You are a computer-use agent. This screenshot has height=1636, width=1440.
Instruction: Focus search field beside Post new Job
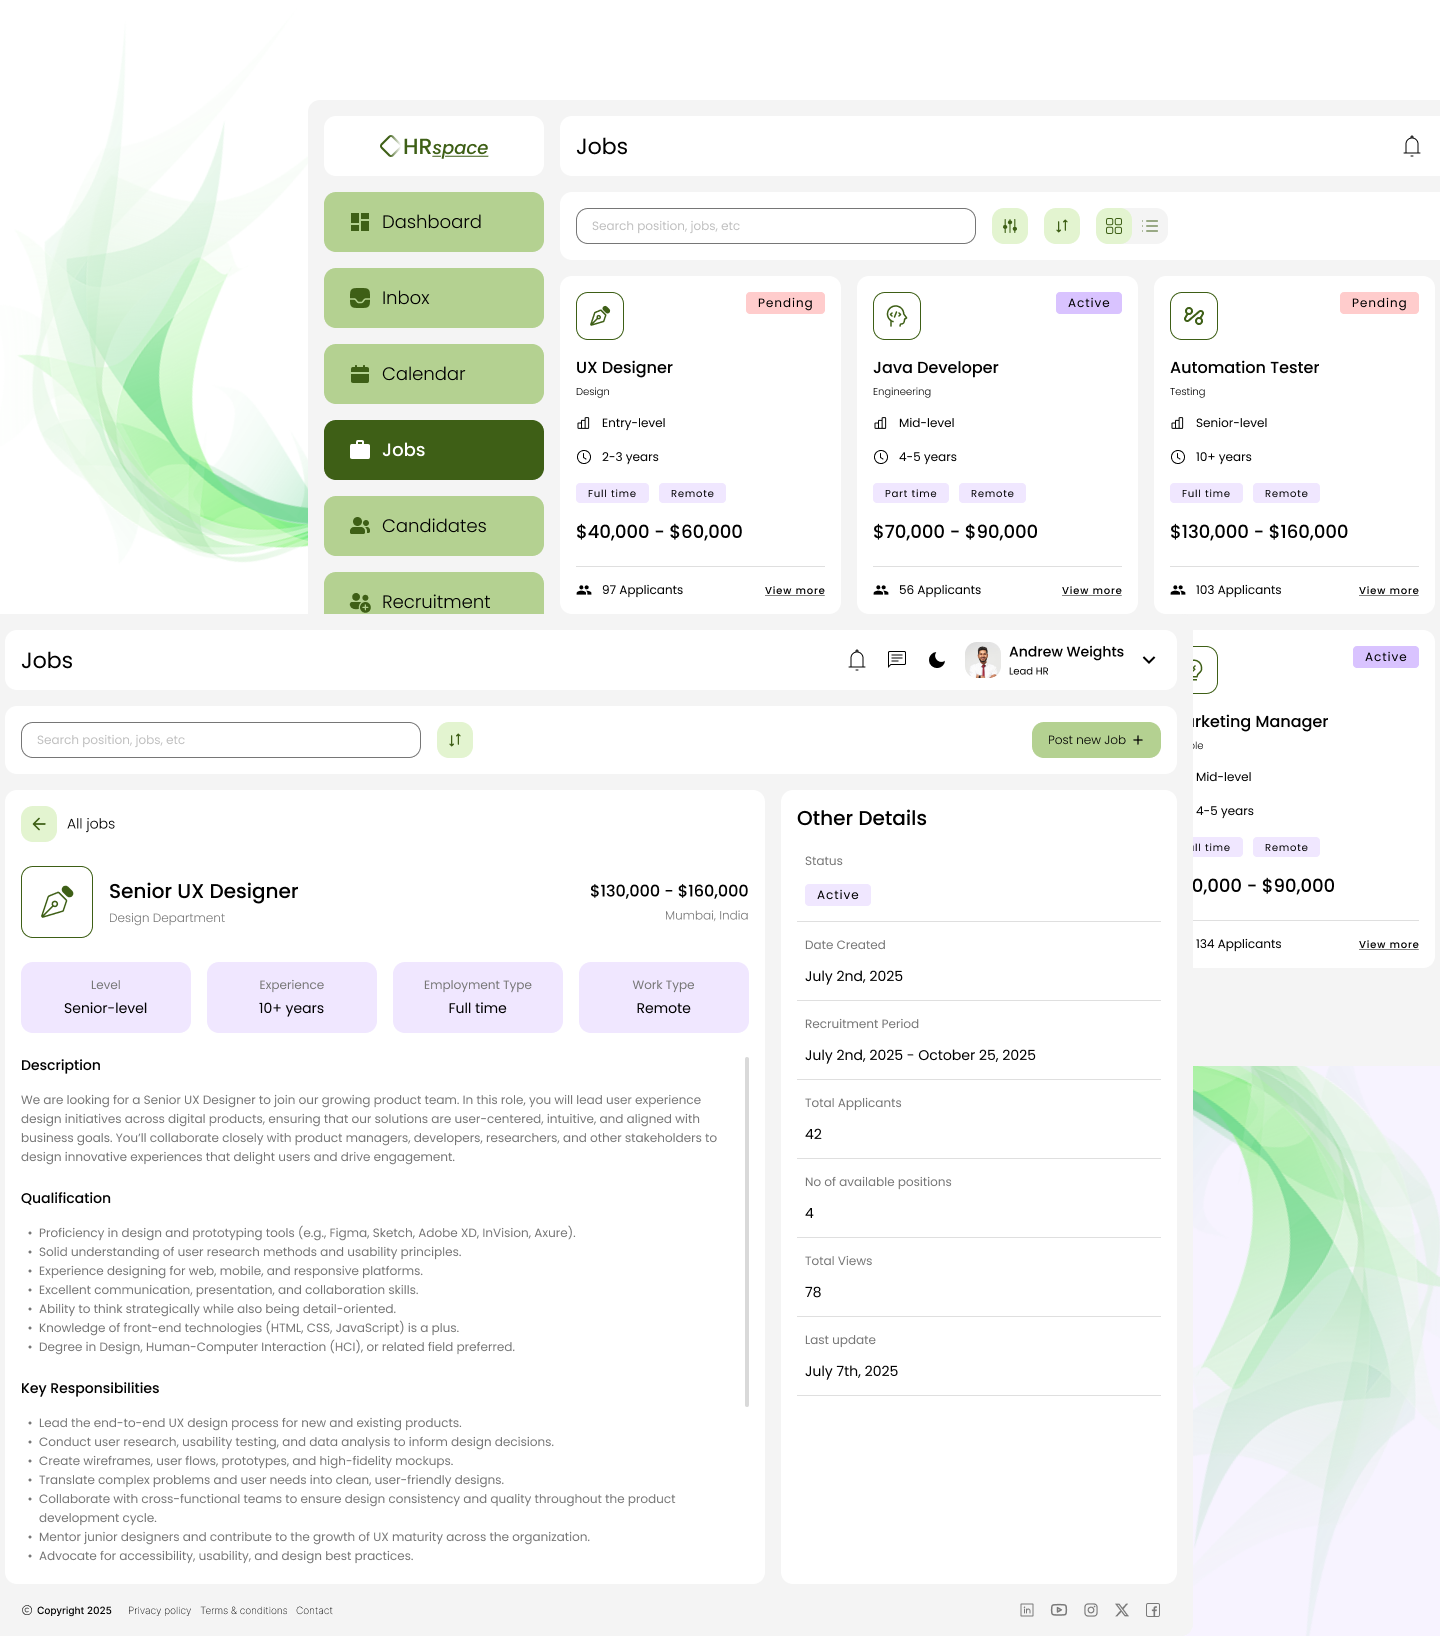click(x=221, y=740)
